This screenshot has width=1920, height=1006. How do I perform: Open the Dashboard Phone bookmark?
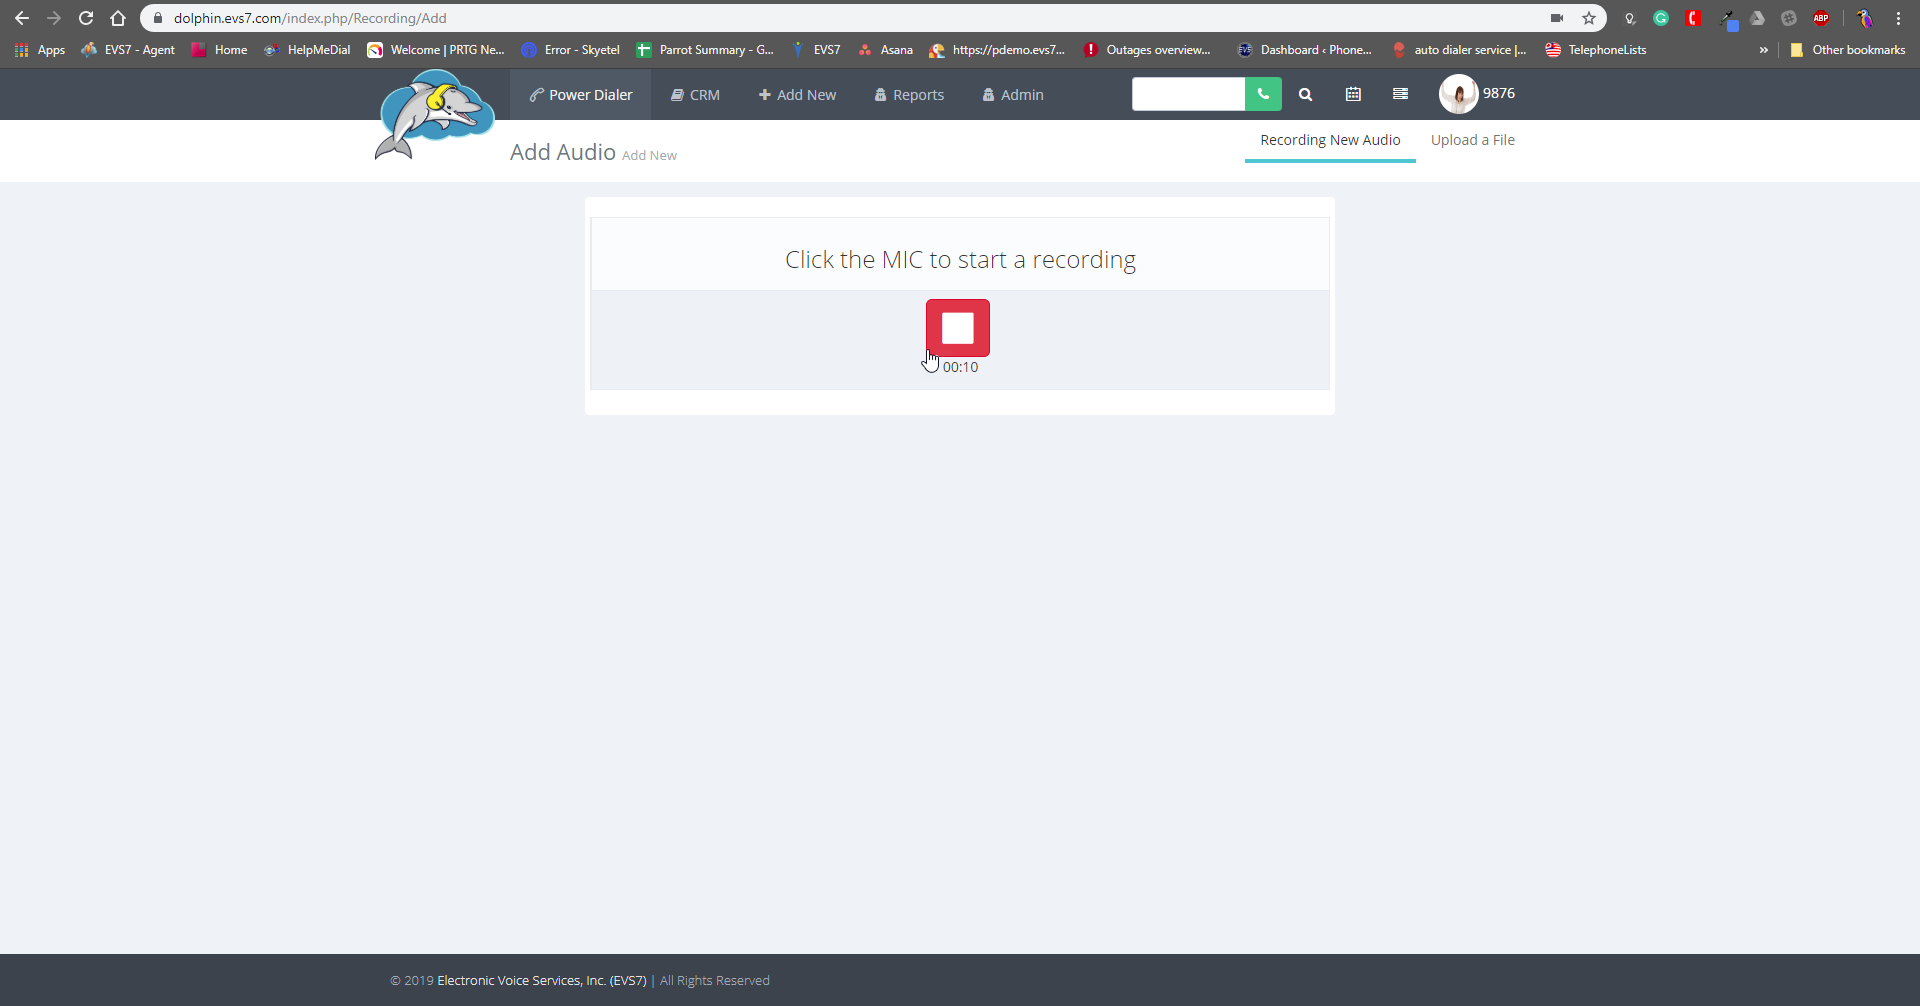(x=1304, y=50)
